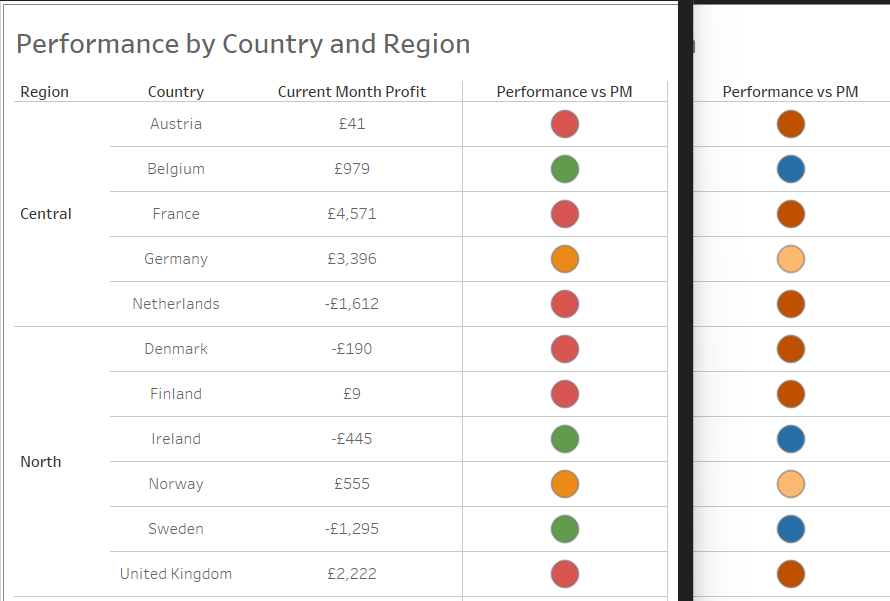
Task: Click the North region label
Action: click(x=41, y=462)
